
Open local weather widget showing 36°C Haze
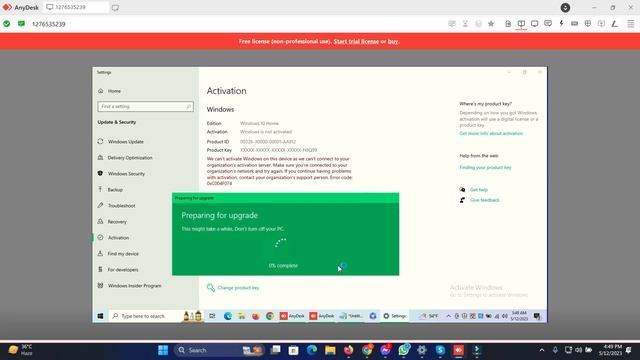coord(20,350)
